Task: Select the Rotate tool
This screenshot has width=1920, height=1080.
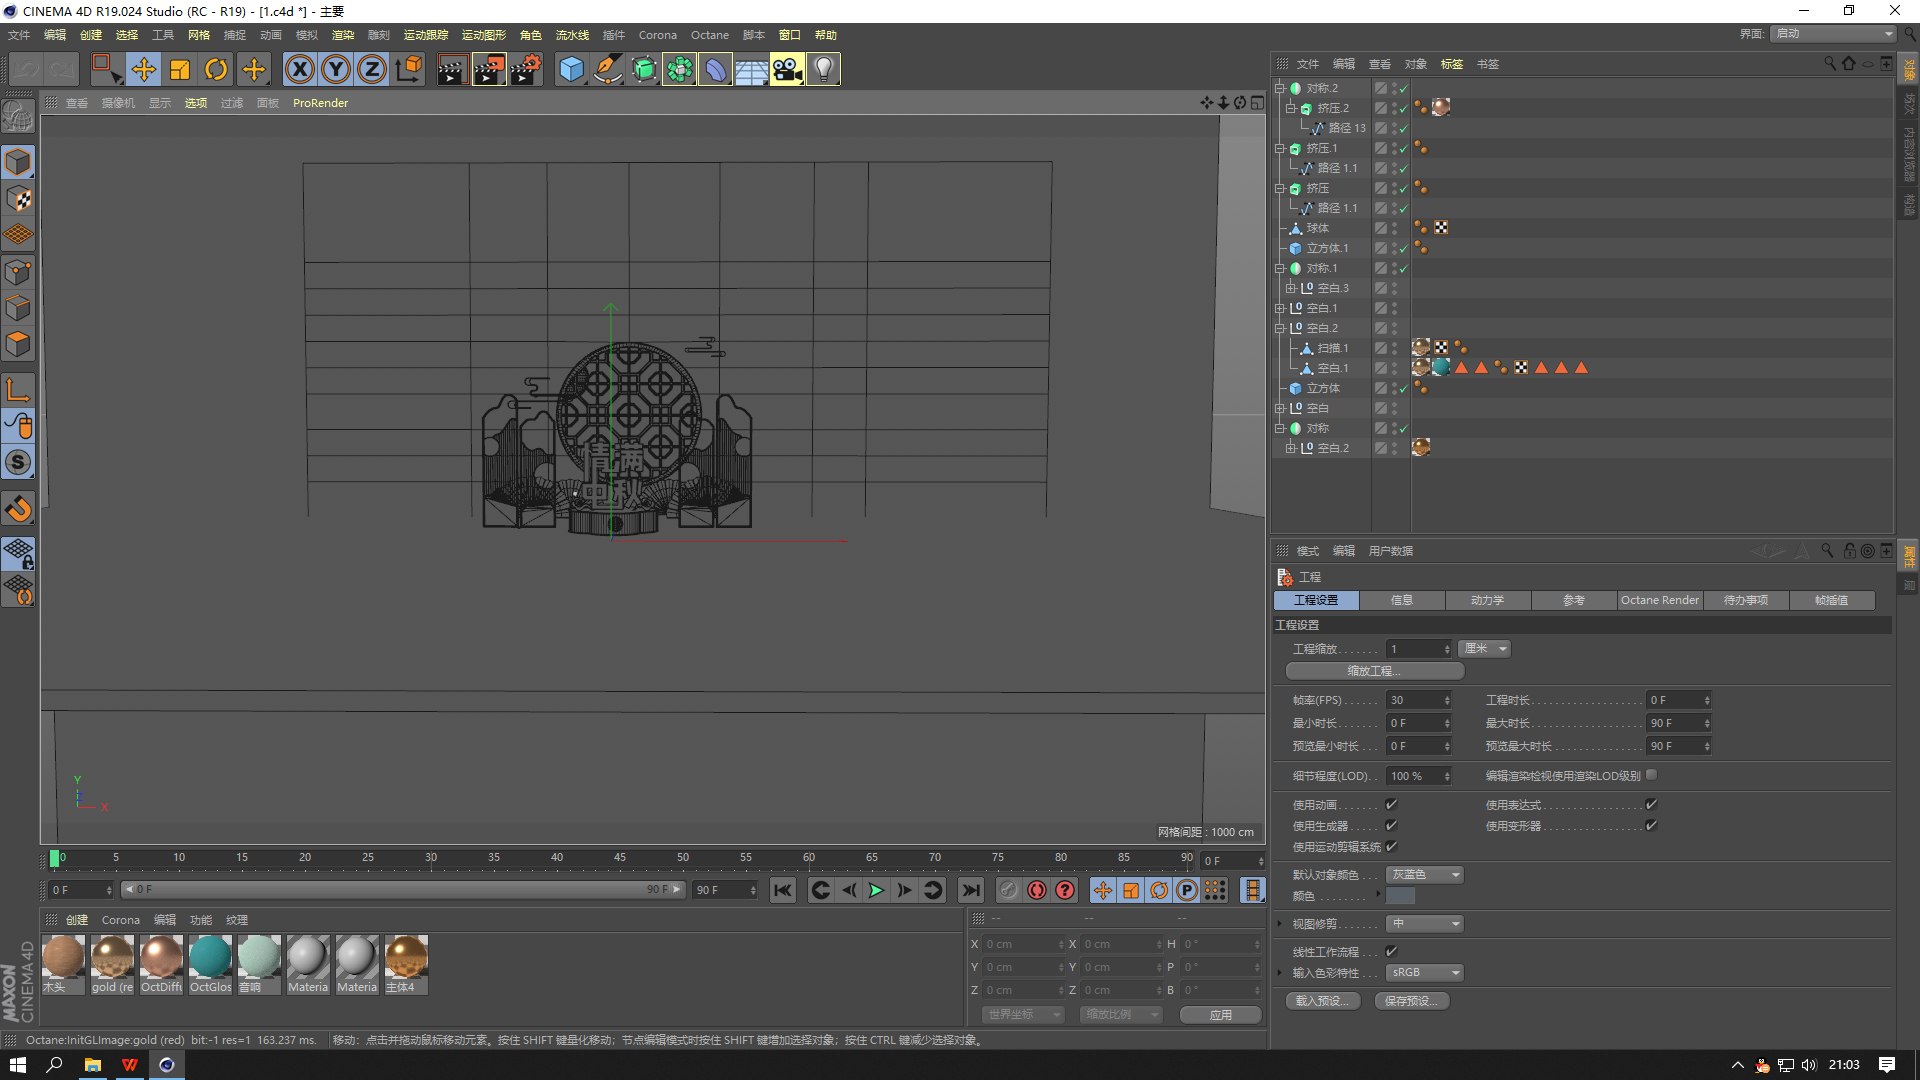Action: tap(216, 69)
